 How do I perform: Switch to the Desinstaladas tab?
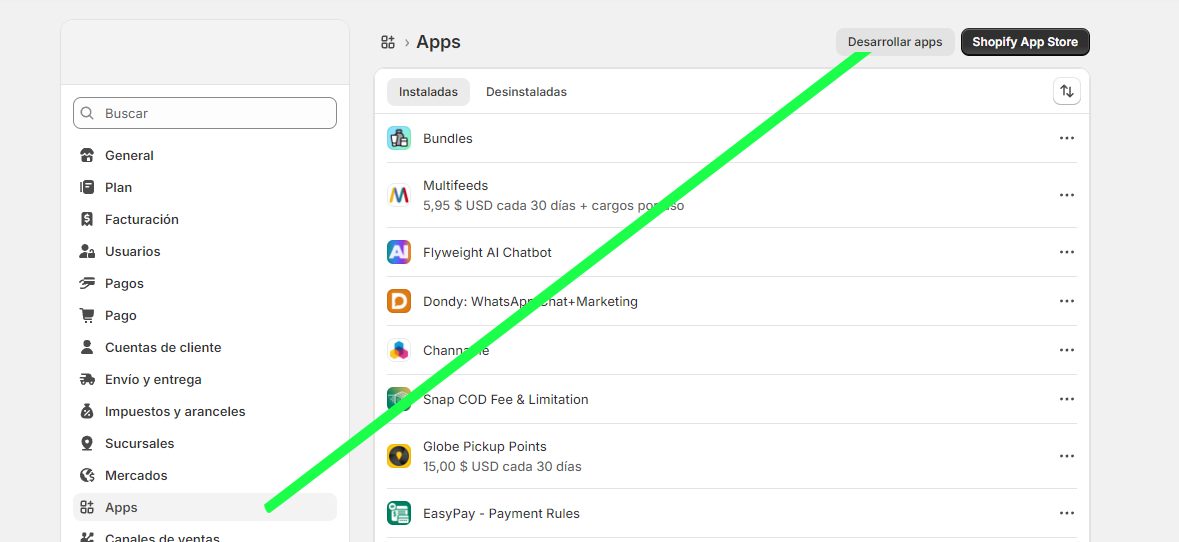[526, 92]
